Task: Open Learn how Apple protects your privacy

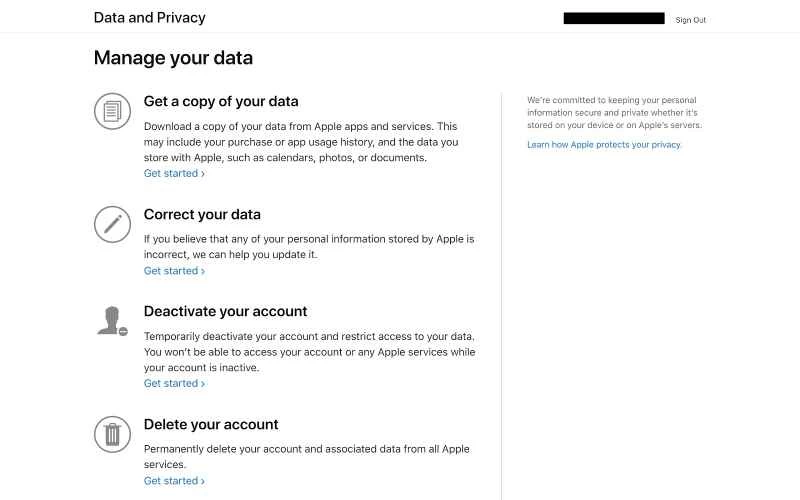Action: point(604,144)
